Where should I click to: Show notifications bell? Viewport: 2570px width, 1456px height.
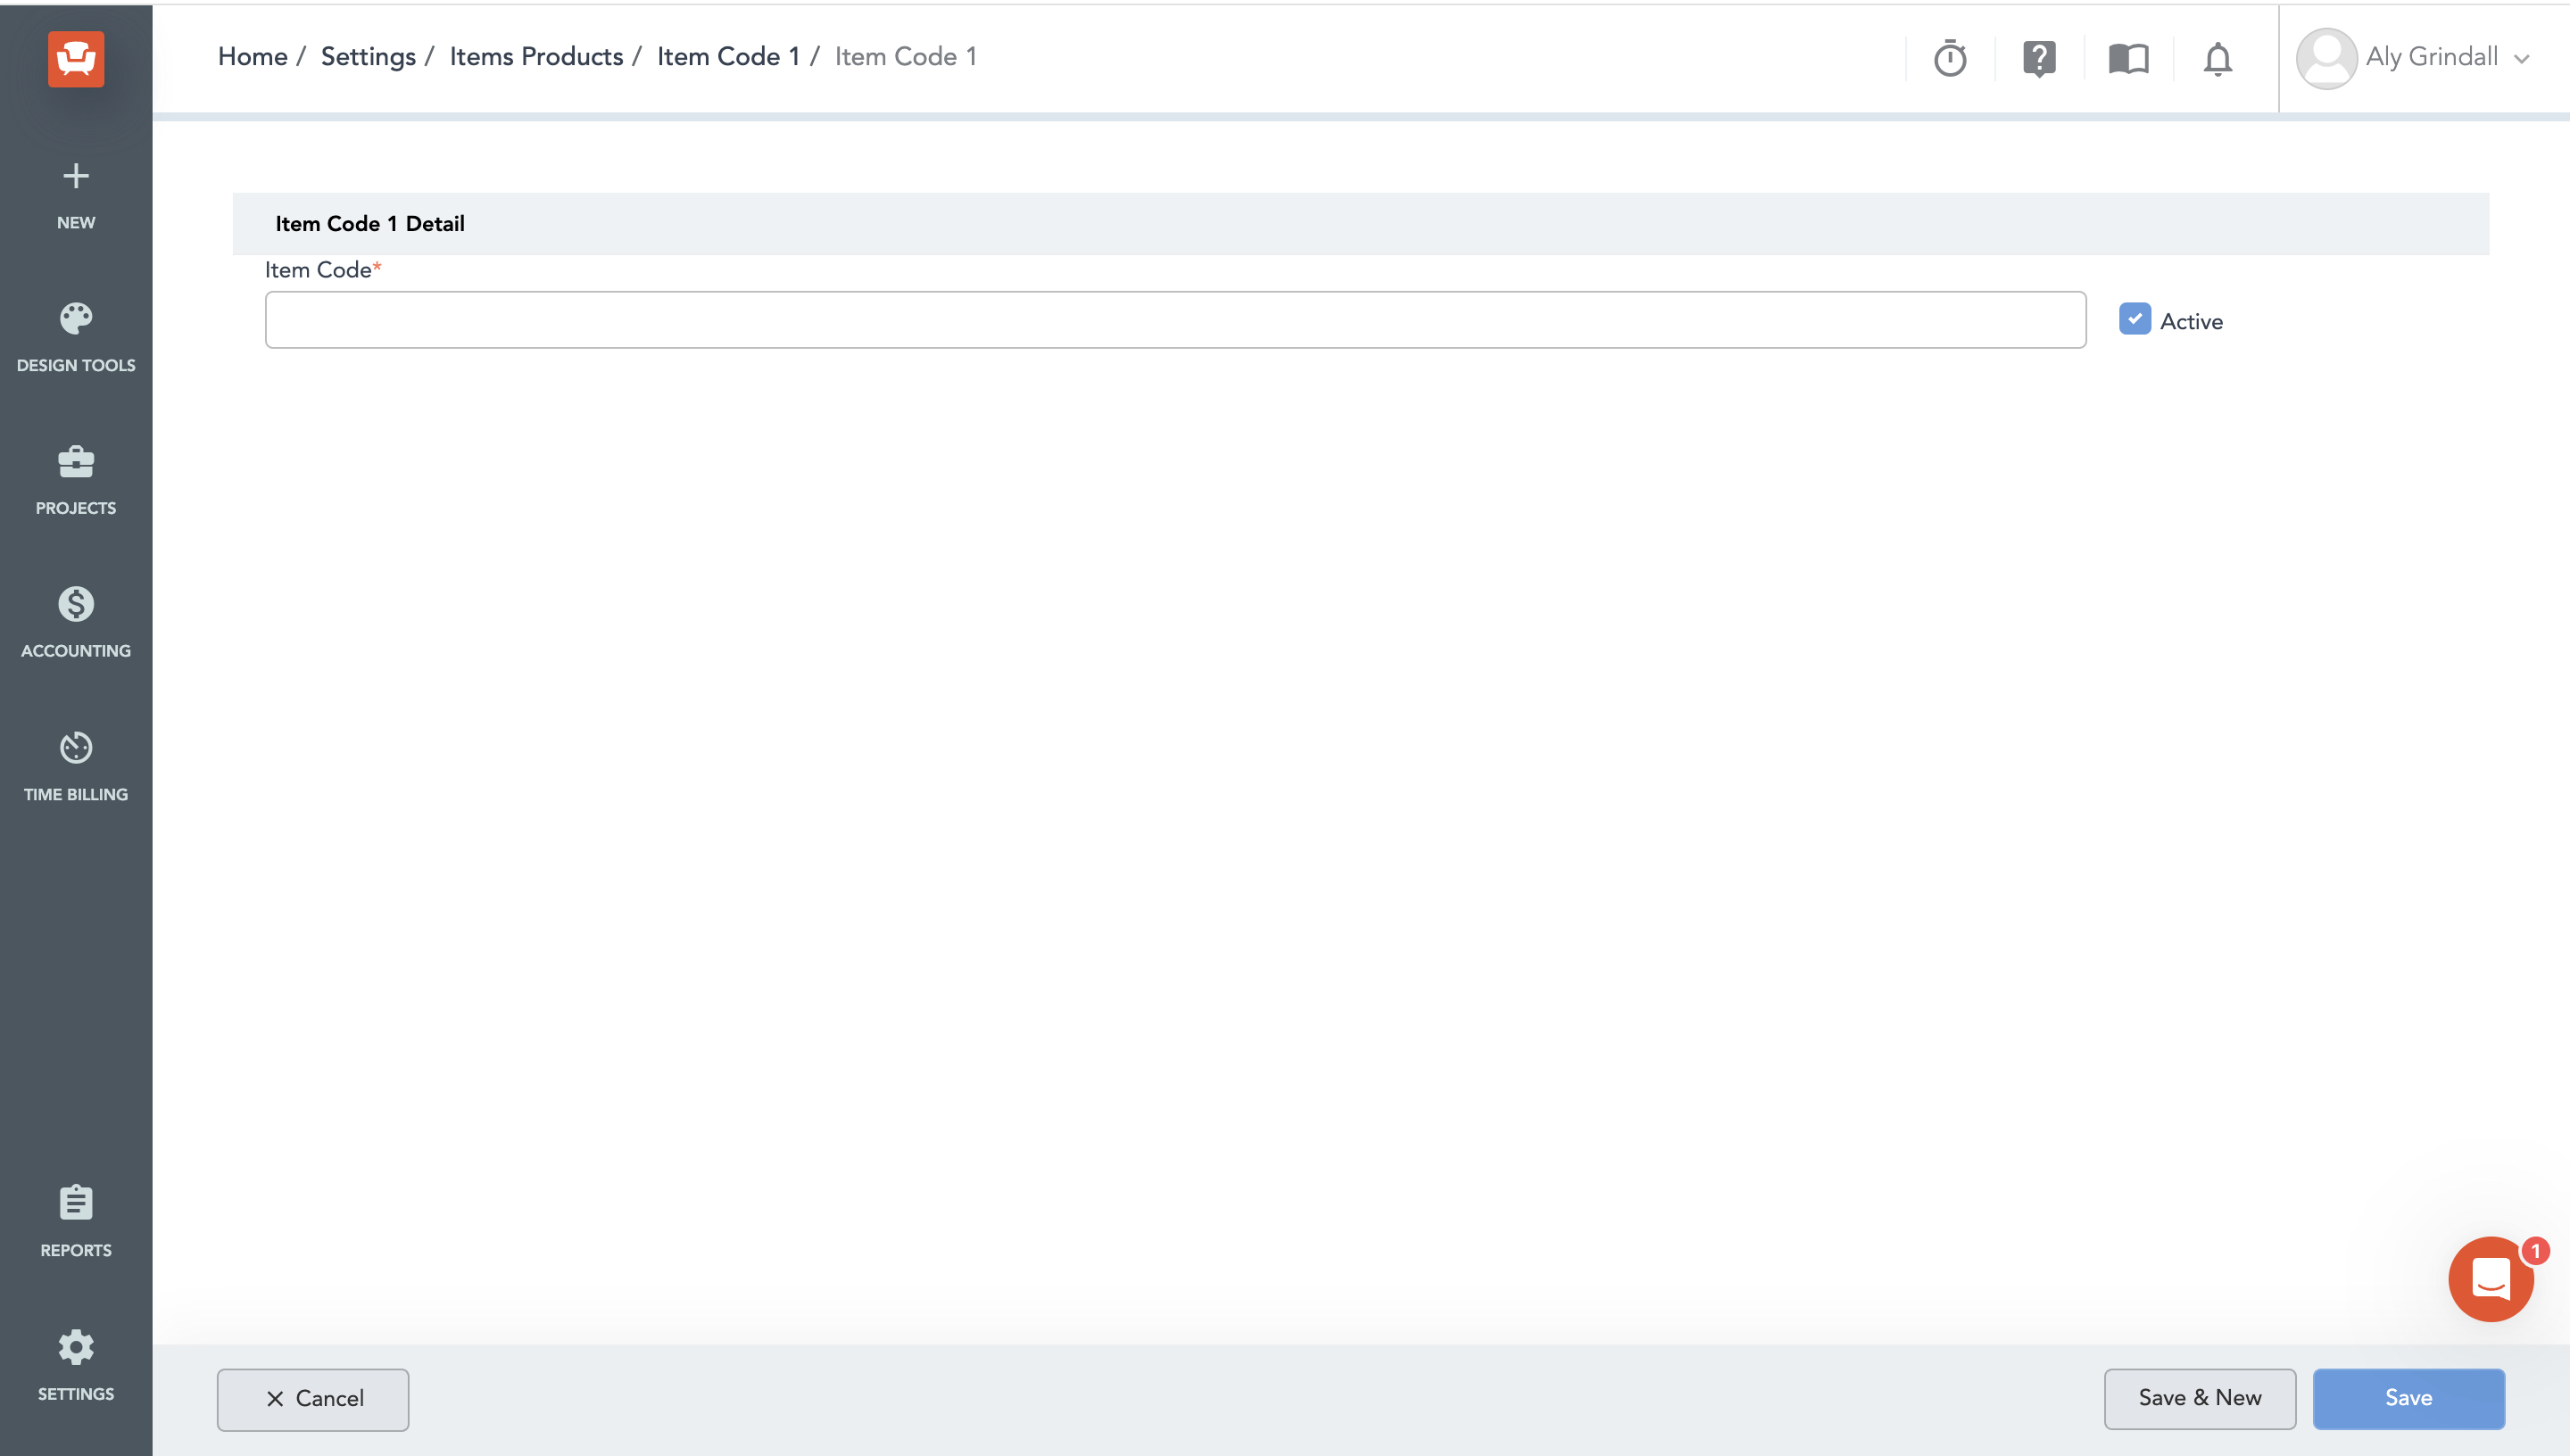(x=2217, y=58)
